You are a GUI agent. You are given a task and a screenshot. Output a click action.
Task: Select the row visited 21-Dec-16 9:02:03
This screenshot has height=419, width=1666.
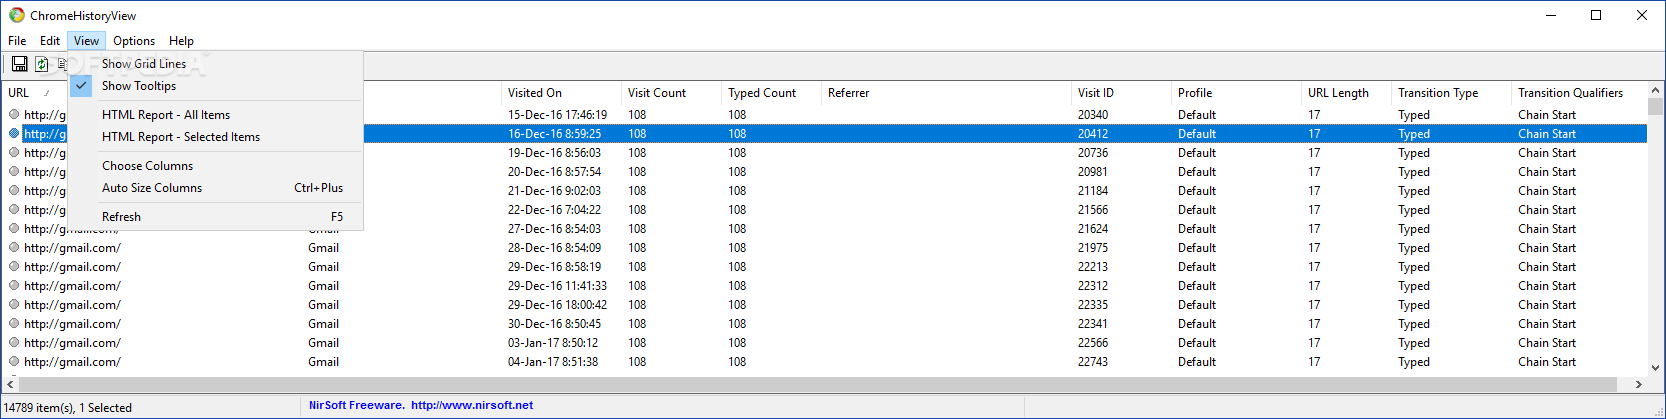click(824, 190)
